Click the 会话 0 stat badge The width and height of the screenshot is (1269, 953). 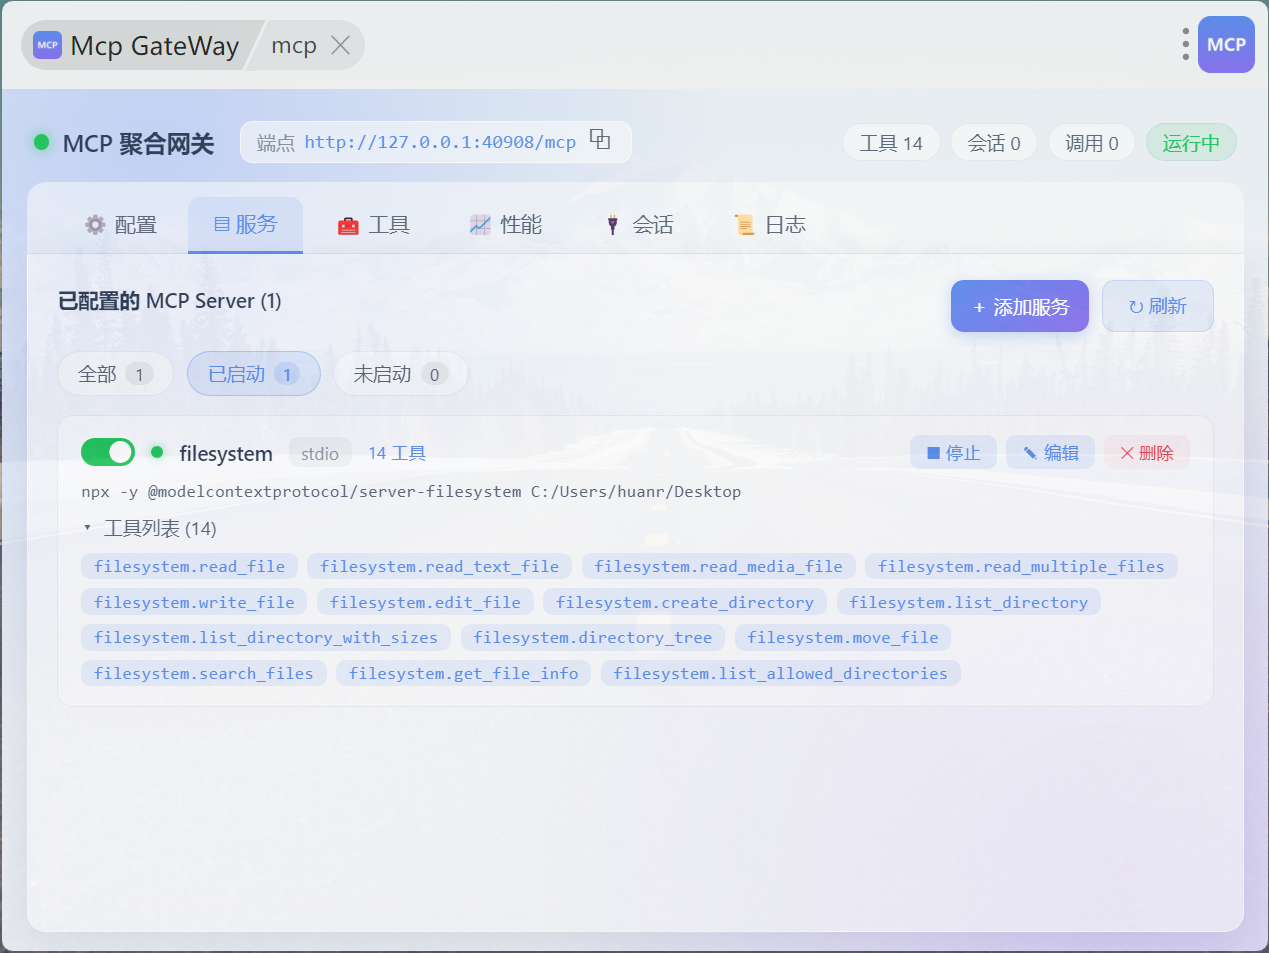click(994, 143)
